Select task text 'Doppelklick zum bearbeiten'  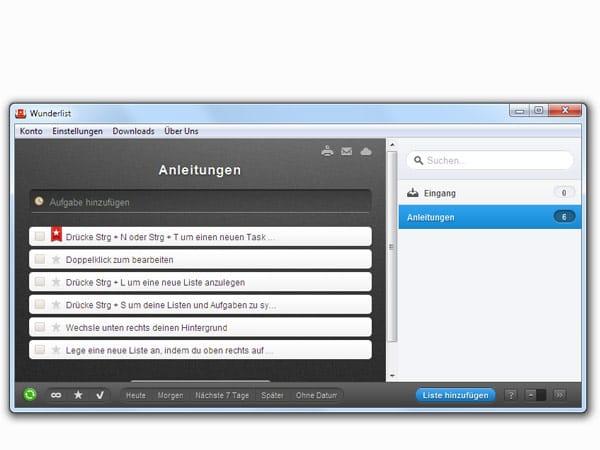[119, 260]
